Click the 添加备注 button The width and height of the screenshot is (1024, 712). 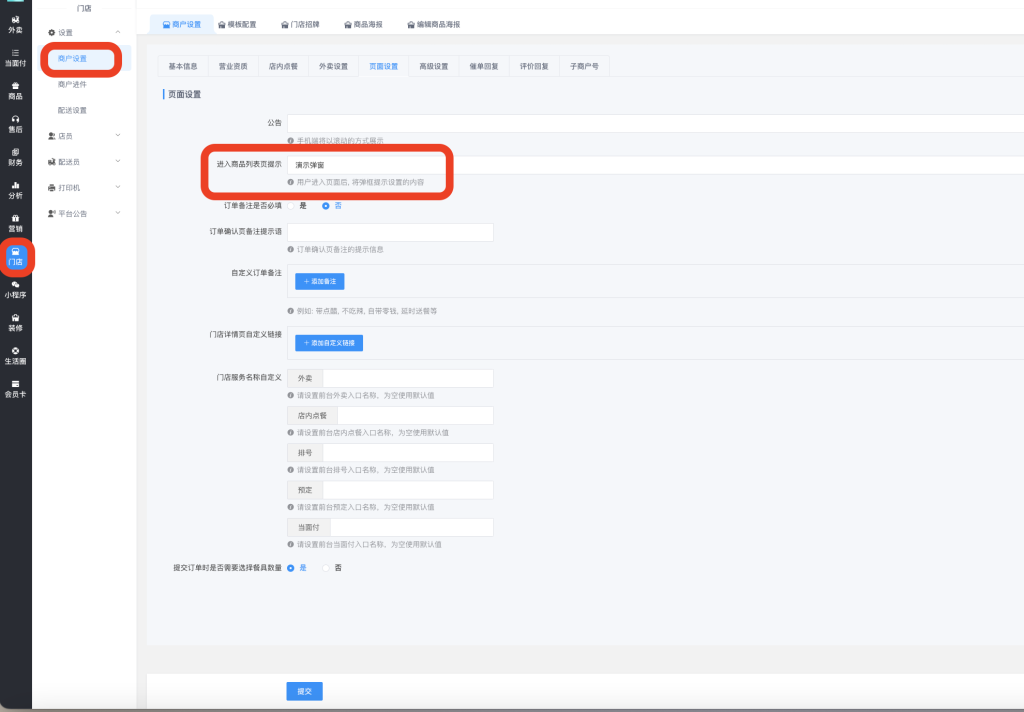point(319,282)
